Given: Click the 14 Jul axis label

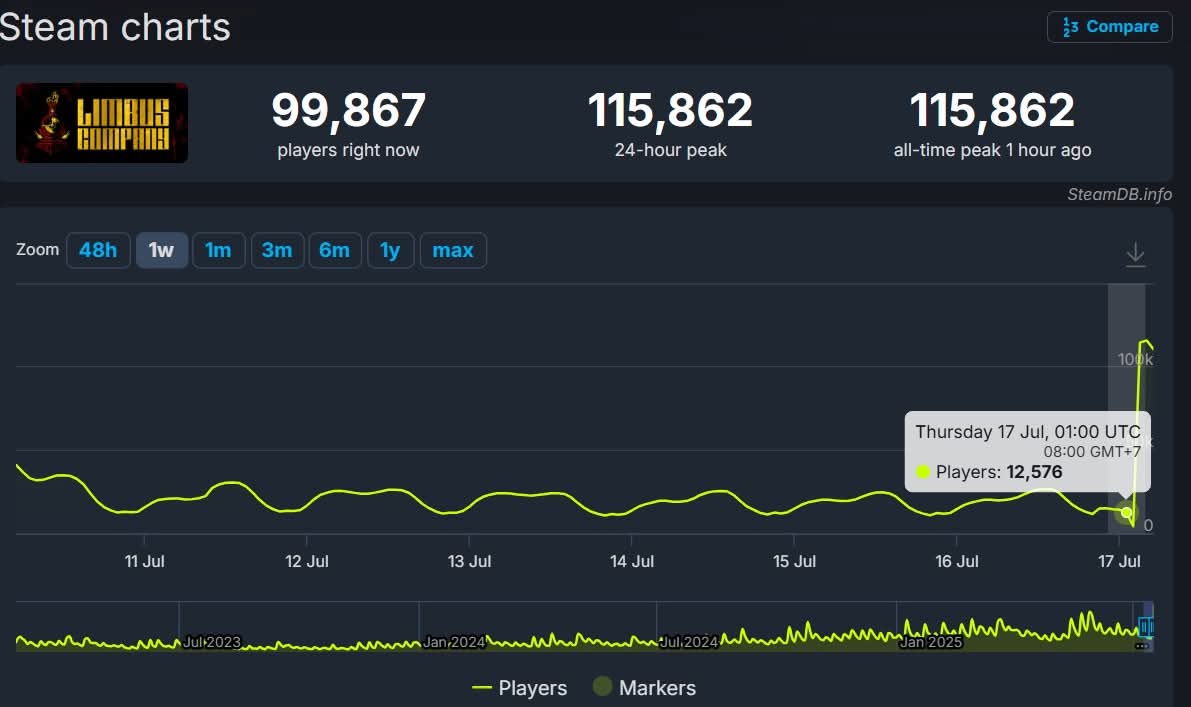Looking at the screenshot, I should 632,561.
